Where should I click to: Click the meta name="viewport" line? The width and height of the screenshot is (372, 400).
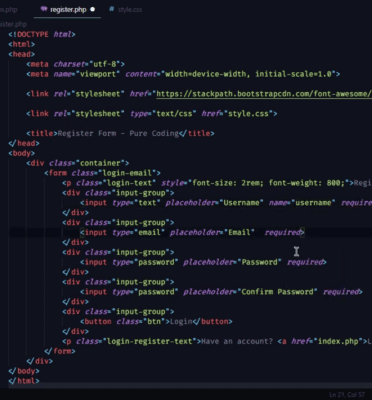click(183, 74)
